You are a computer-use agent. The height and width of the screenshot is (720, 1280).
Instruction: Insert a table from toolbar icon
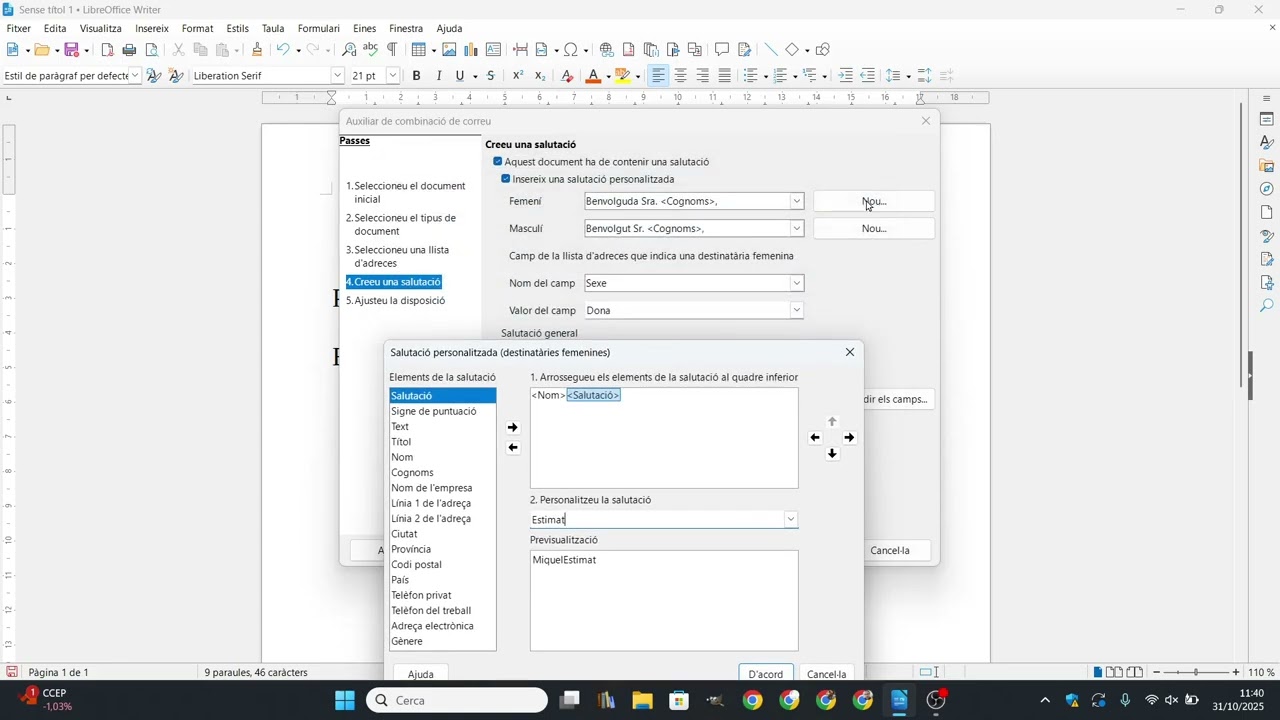tap(418, 50)
